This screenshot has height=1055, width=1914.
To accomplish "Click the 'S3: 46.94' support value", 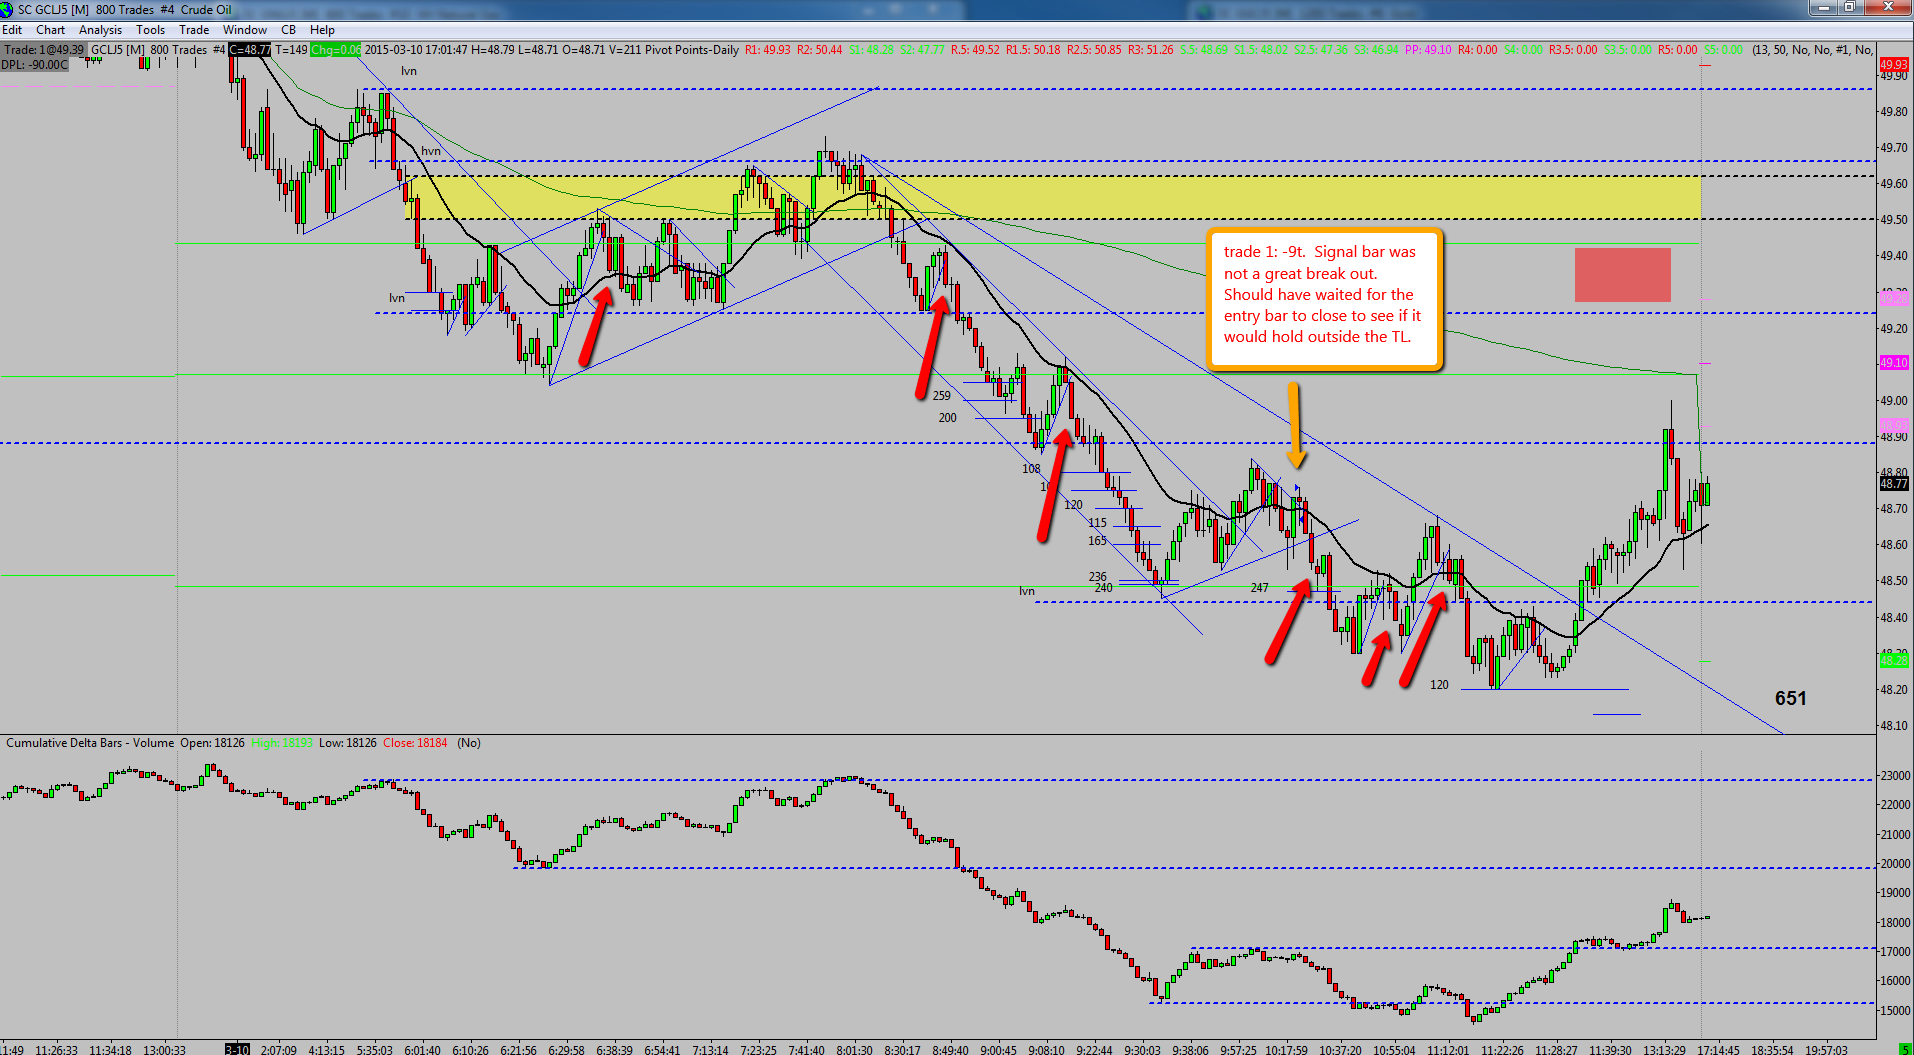I will (1377, 50).
